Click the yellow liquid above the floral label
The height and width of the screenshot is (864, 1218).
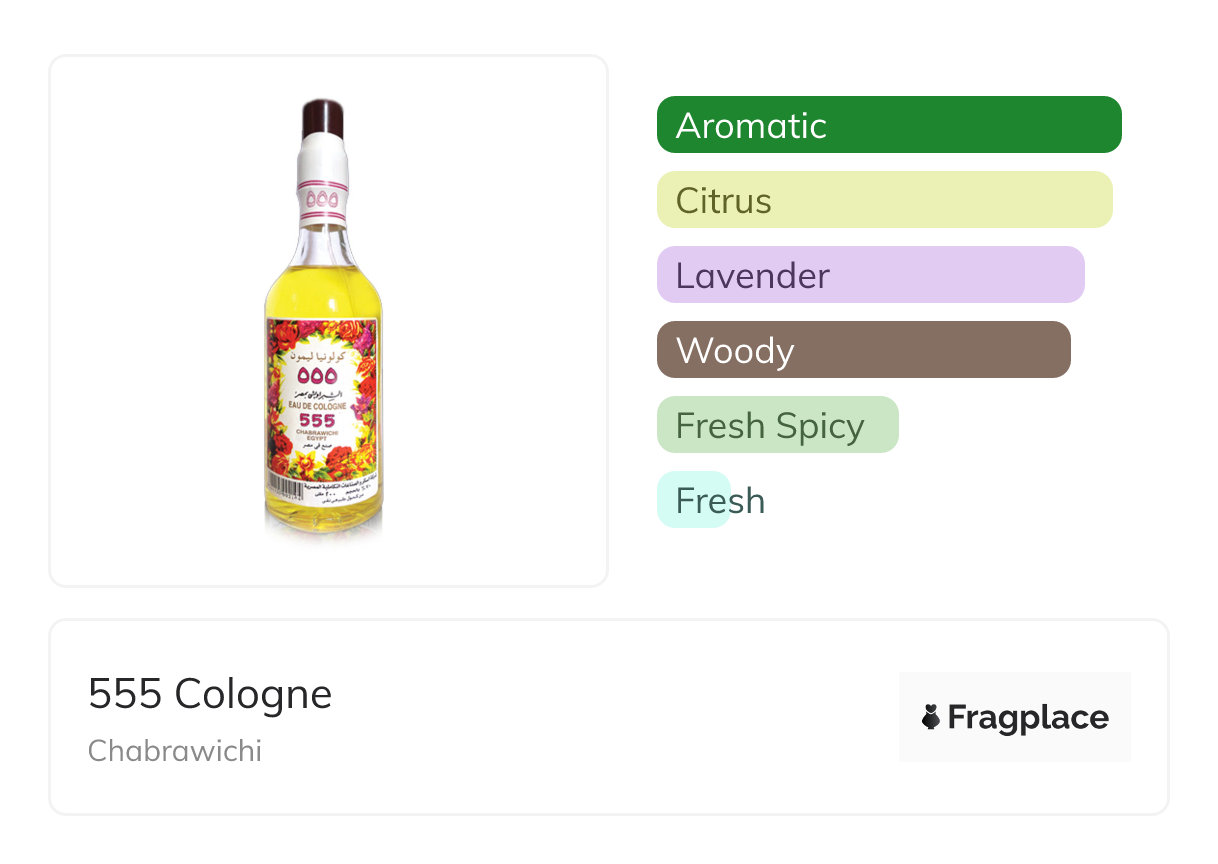[x=322, y=290]
